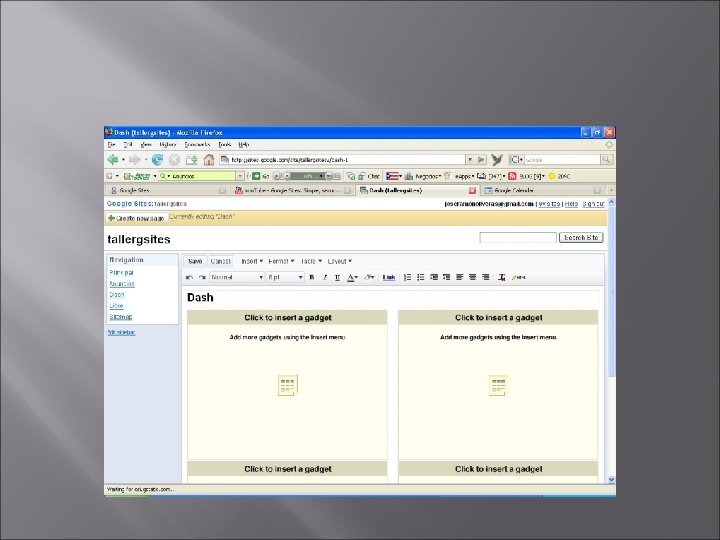
Task: Open the home page icon
Action: tap(209, 160)
